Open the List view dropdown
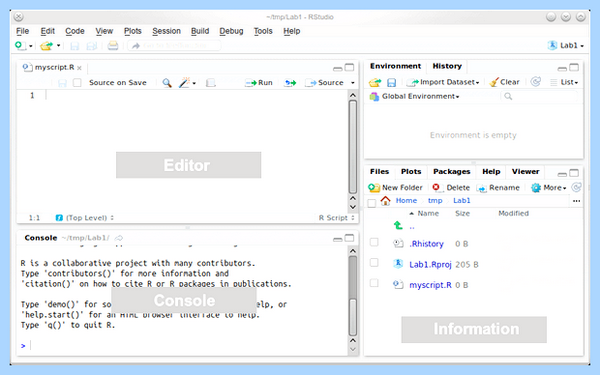Viewport: 600px width, 375px height. [564, 82]
